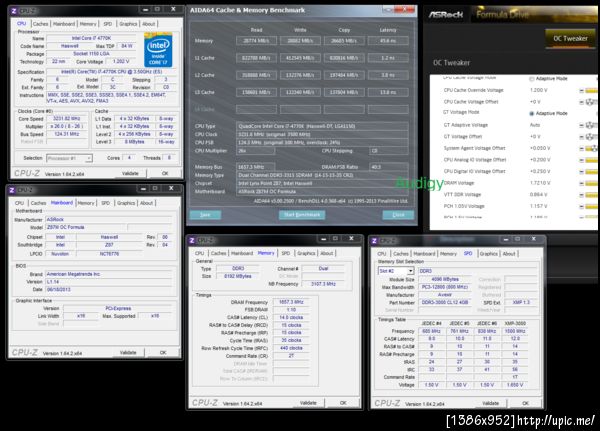
Task: Click the Z title bar icon of the CPU-Z Memory window
Action: tap(192, 240)
